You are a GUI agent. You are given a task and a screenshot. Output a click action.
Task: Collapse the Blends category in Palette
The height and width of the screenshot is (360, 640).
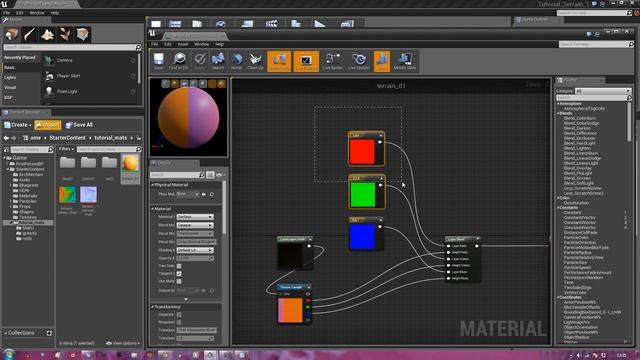click(x=558, y=113)
